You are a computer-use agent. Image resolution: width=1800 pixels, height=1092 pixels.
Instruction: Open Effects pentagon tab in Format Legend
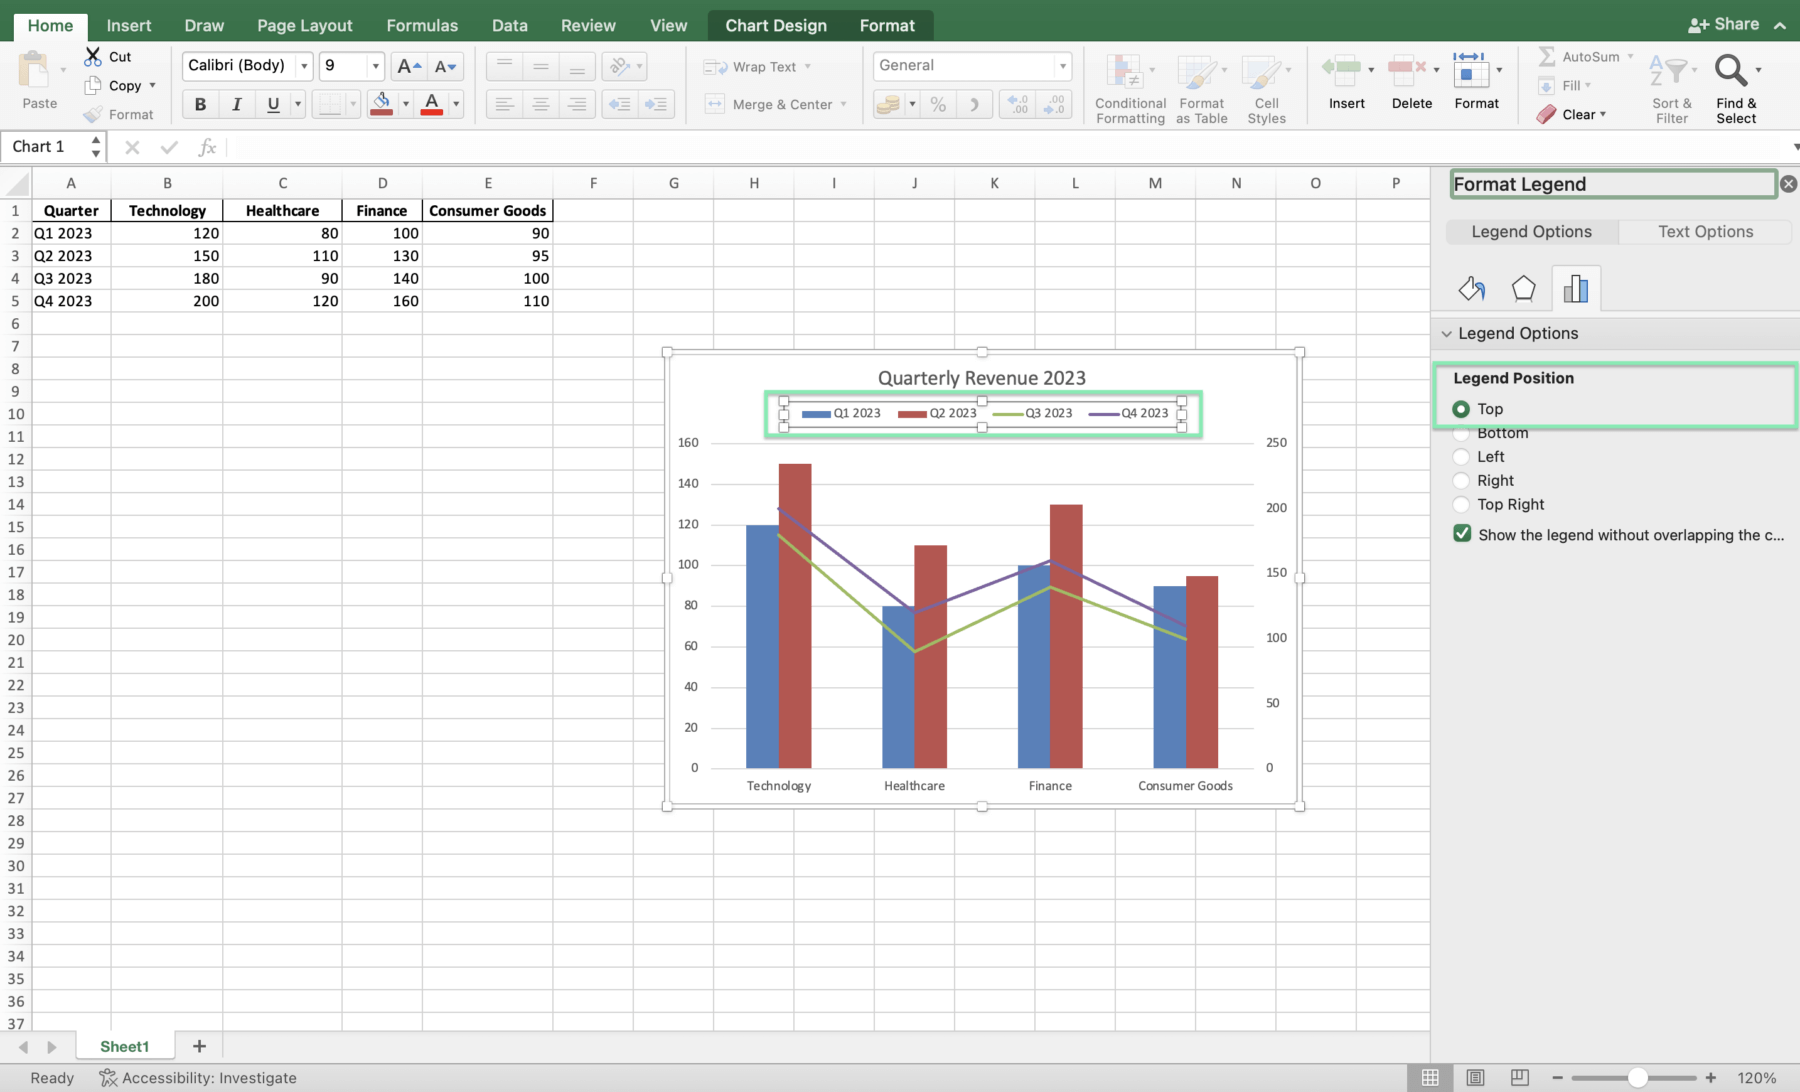pyautogui.click(x=1523, y=289)
